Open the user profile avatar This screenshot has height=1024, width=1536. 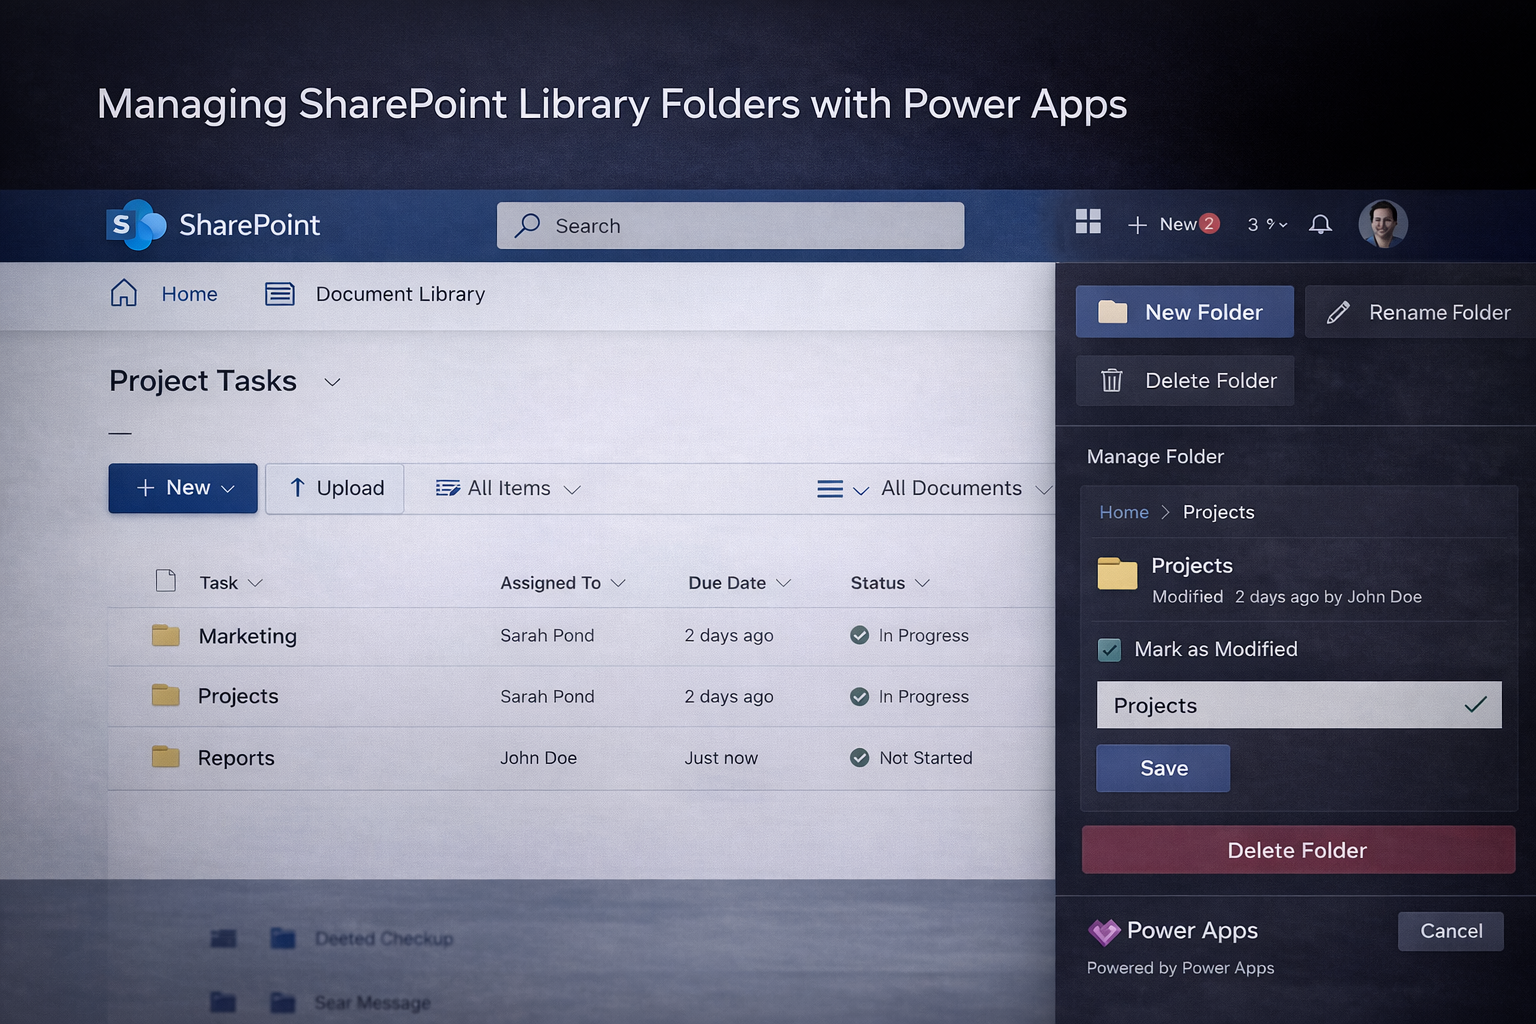tap(1383, 224)
